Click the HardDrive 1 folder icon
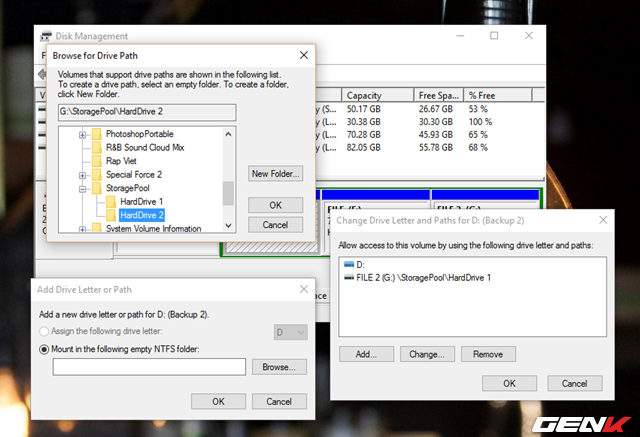 [x=110, y=201]
